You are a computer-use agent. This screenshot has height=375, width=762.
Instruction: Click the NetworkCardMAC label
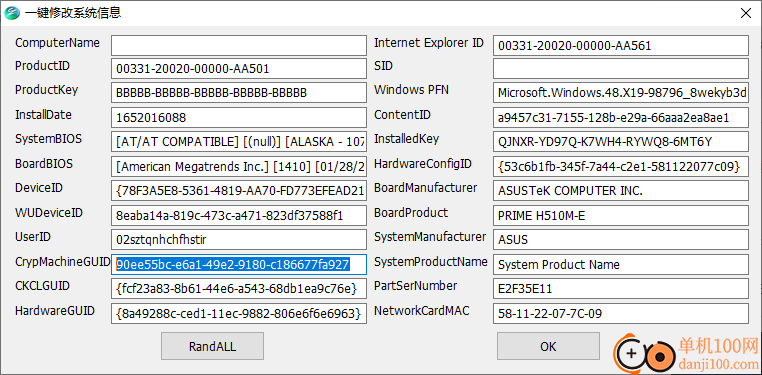tap(421, 310)
